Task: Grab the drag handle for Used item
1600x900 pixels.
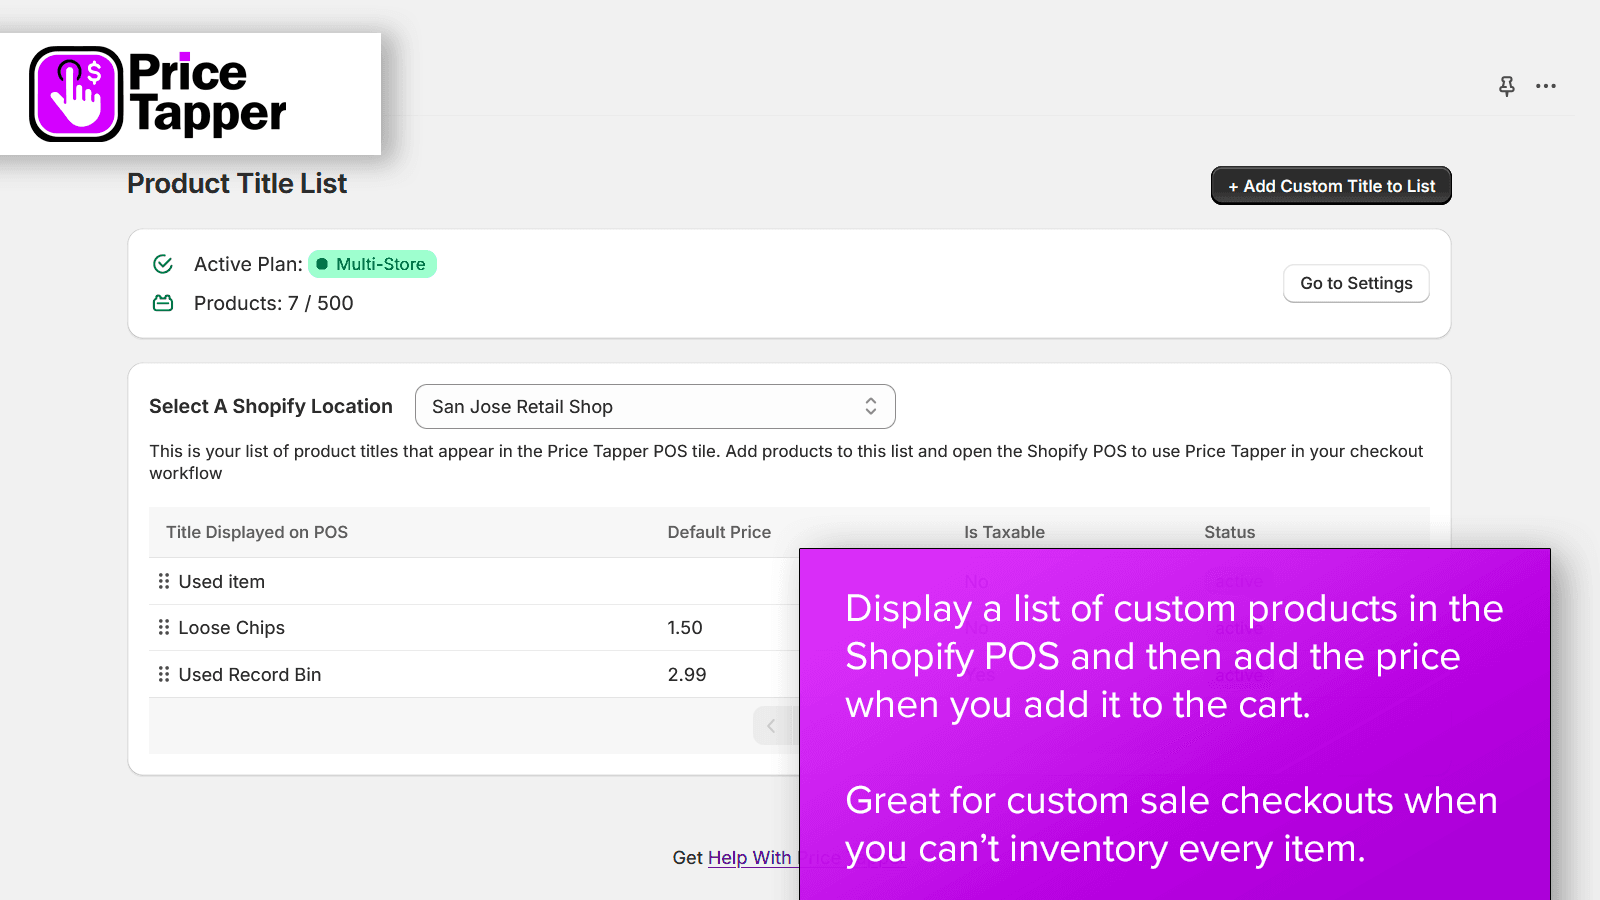Action: coord(163,581)
